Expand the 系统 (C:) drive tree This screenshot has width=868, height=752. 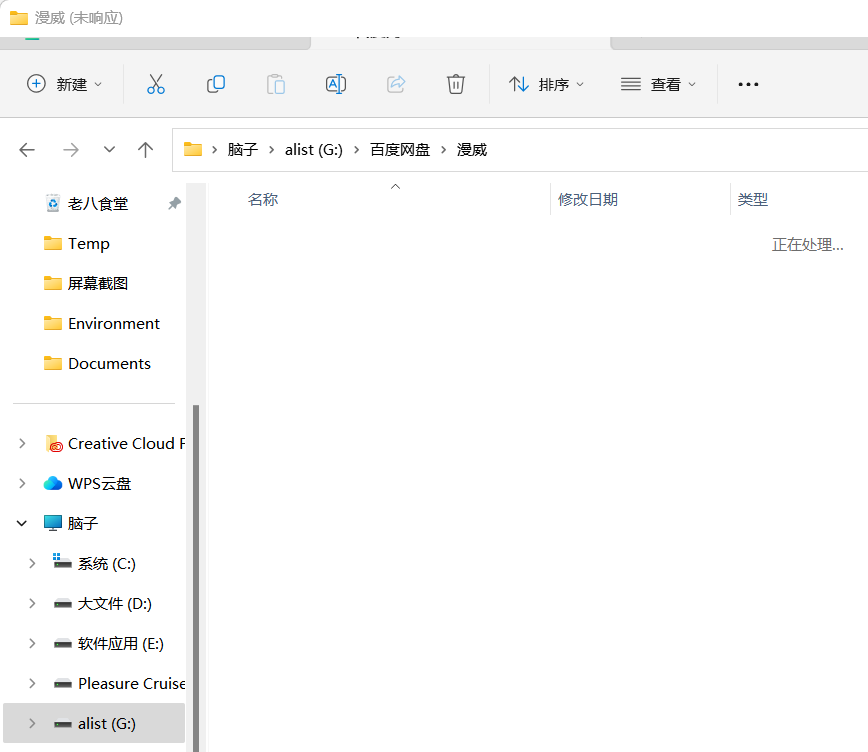coord(32,564)
